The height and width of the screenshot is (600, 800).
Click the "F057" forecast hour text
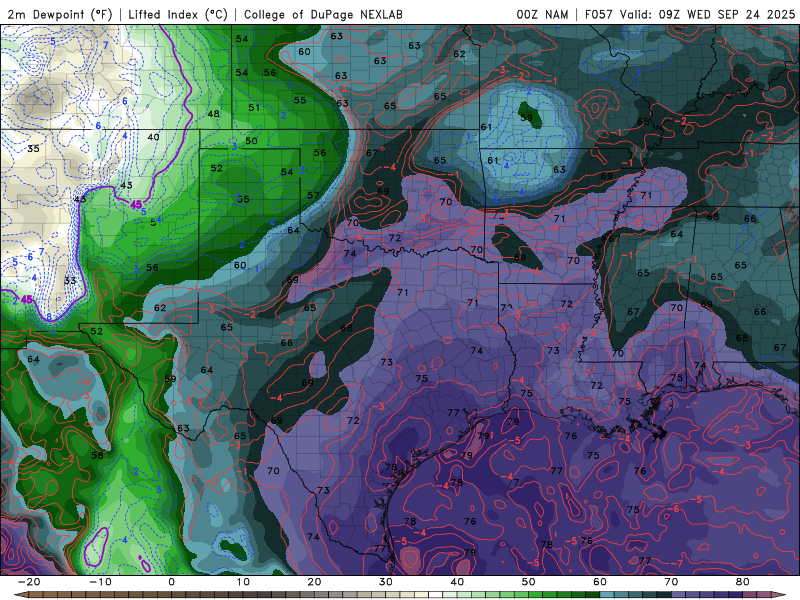[x=599, y=15]
